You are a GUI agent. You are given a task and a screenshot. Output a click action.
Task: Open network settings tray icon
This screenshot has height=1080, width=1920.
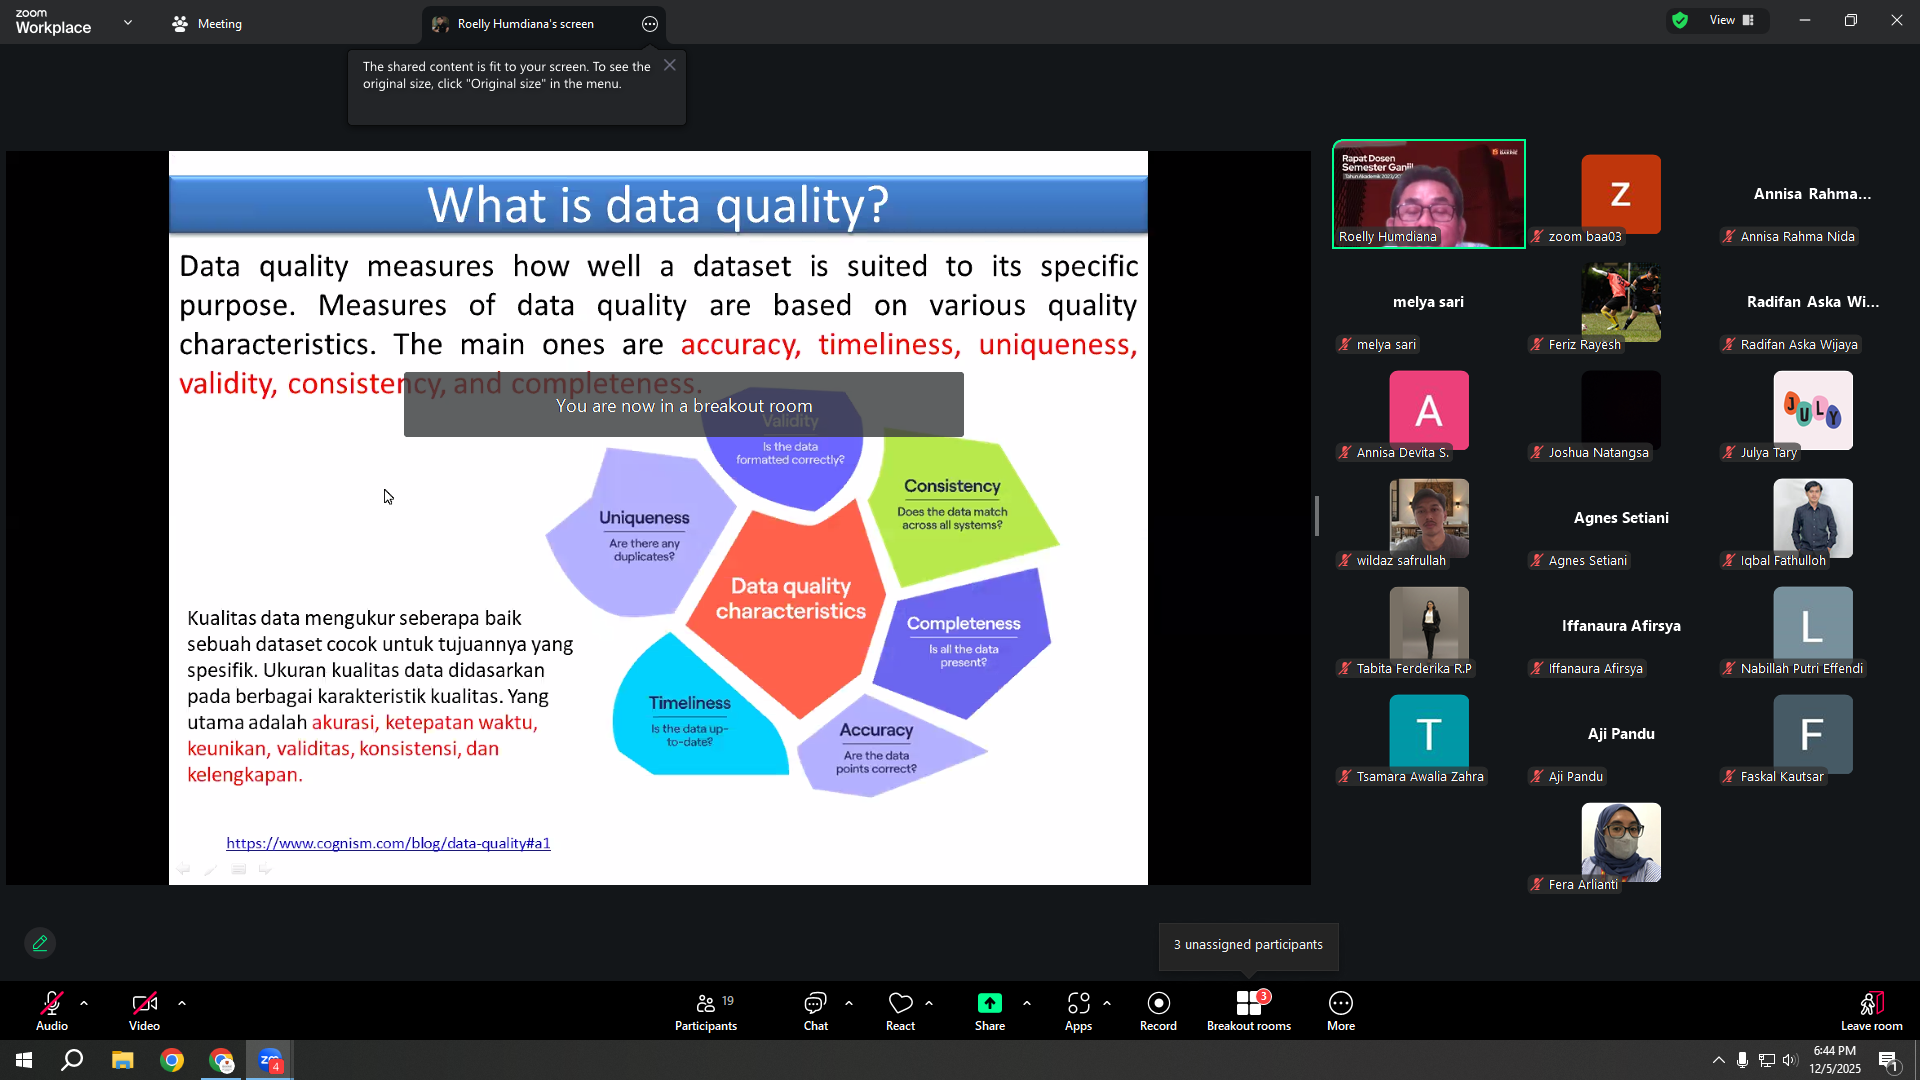point(1766,1060)
